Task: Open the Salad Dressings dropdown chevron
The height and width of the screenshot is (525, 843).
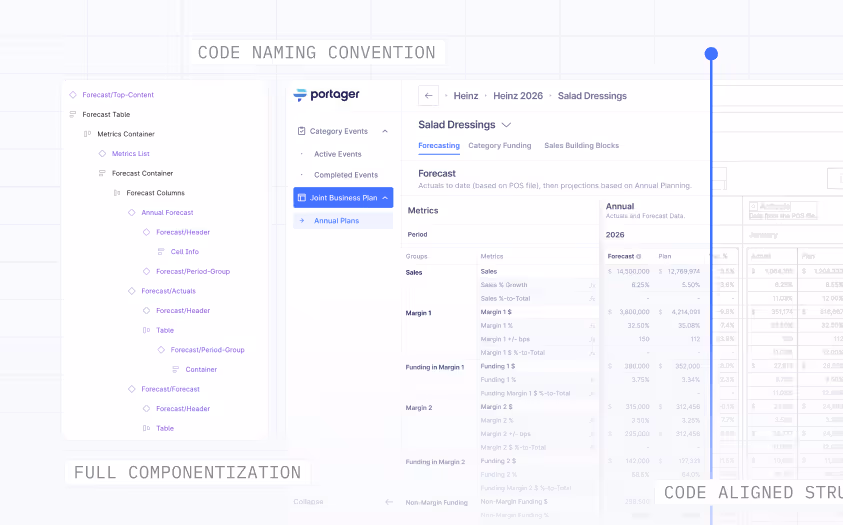Action: point(506,125)
